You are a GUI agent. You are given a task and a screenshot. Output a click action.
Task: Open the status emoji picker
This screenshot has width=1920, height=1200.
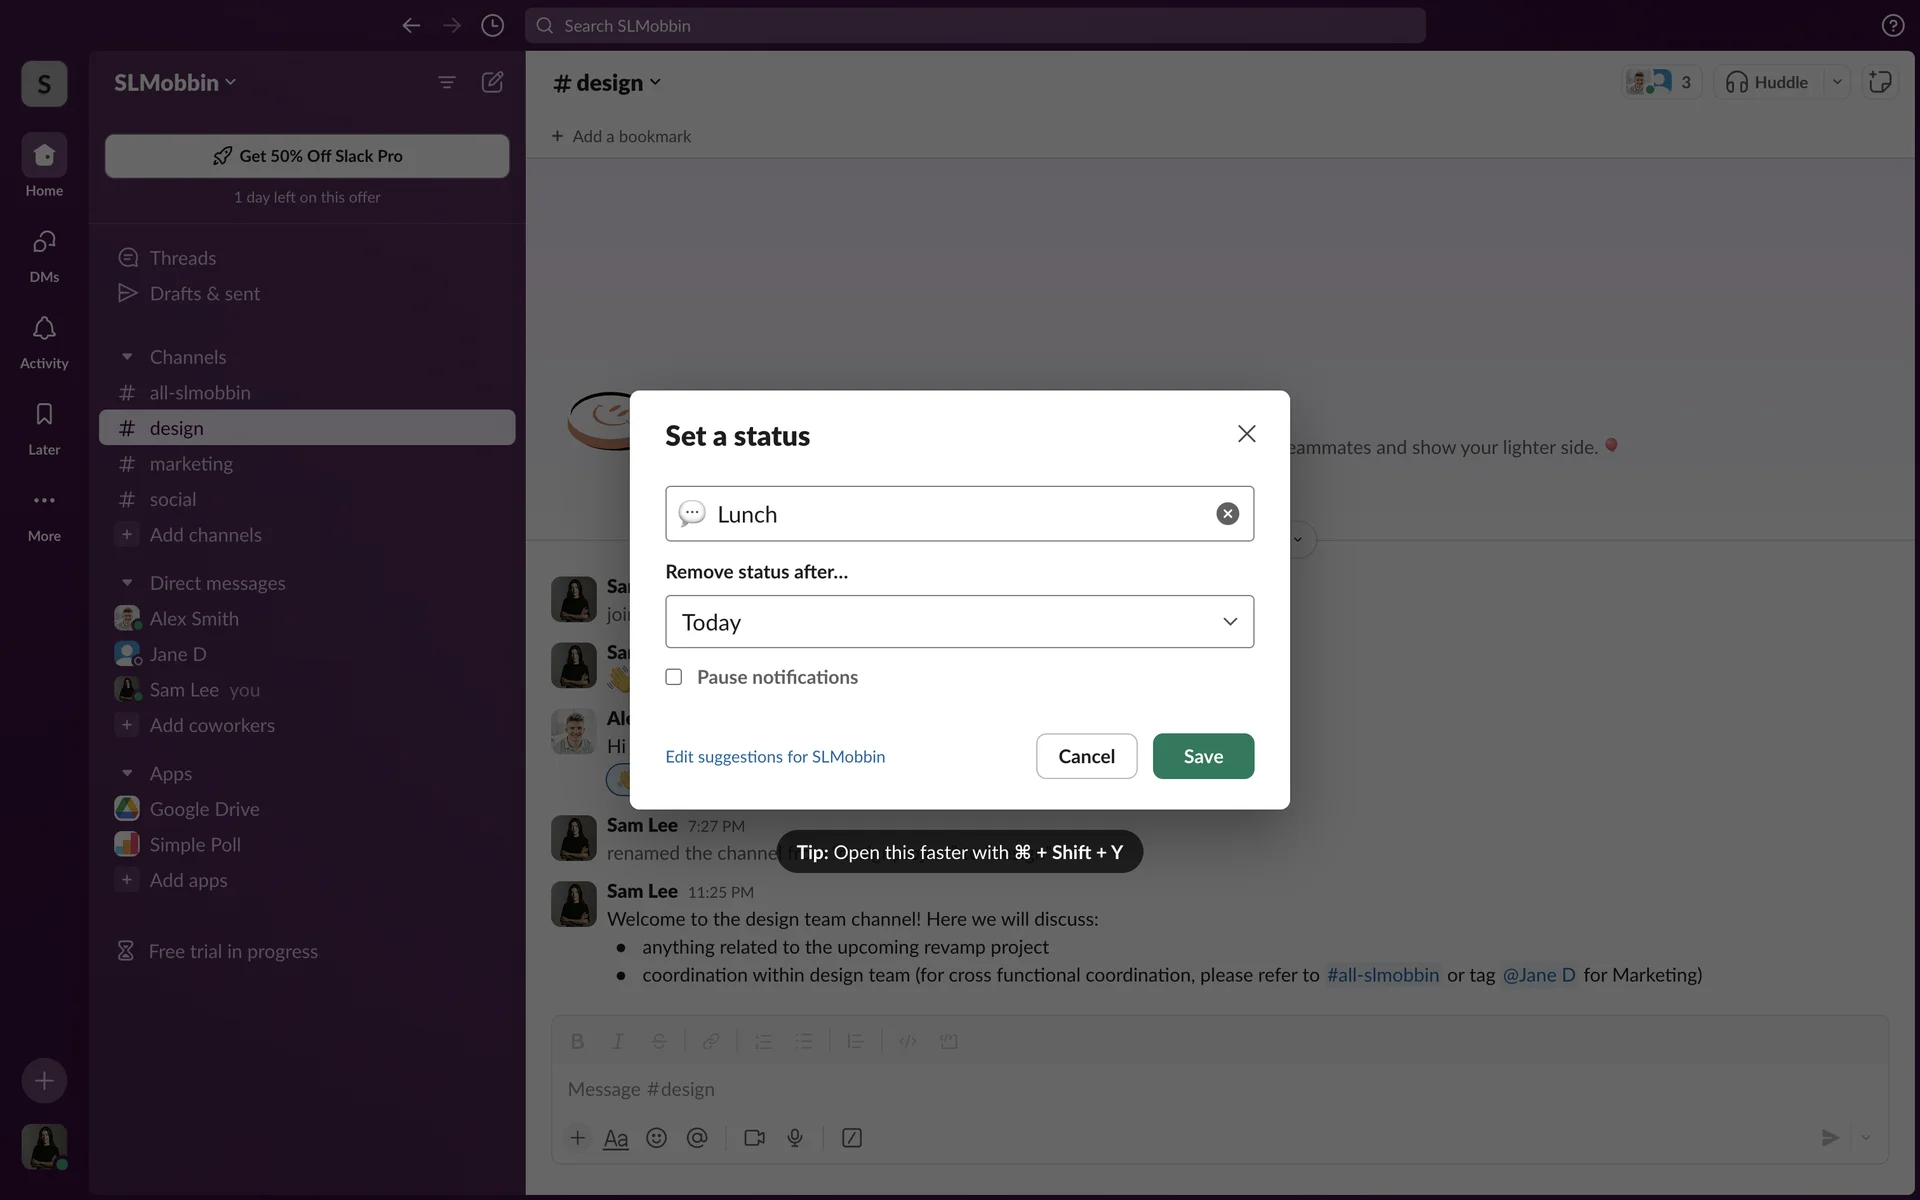692,514
